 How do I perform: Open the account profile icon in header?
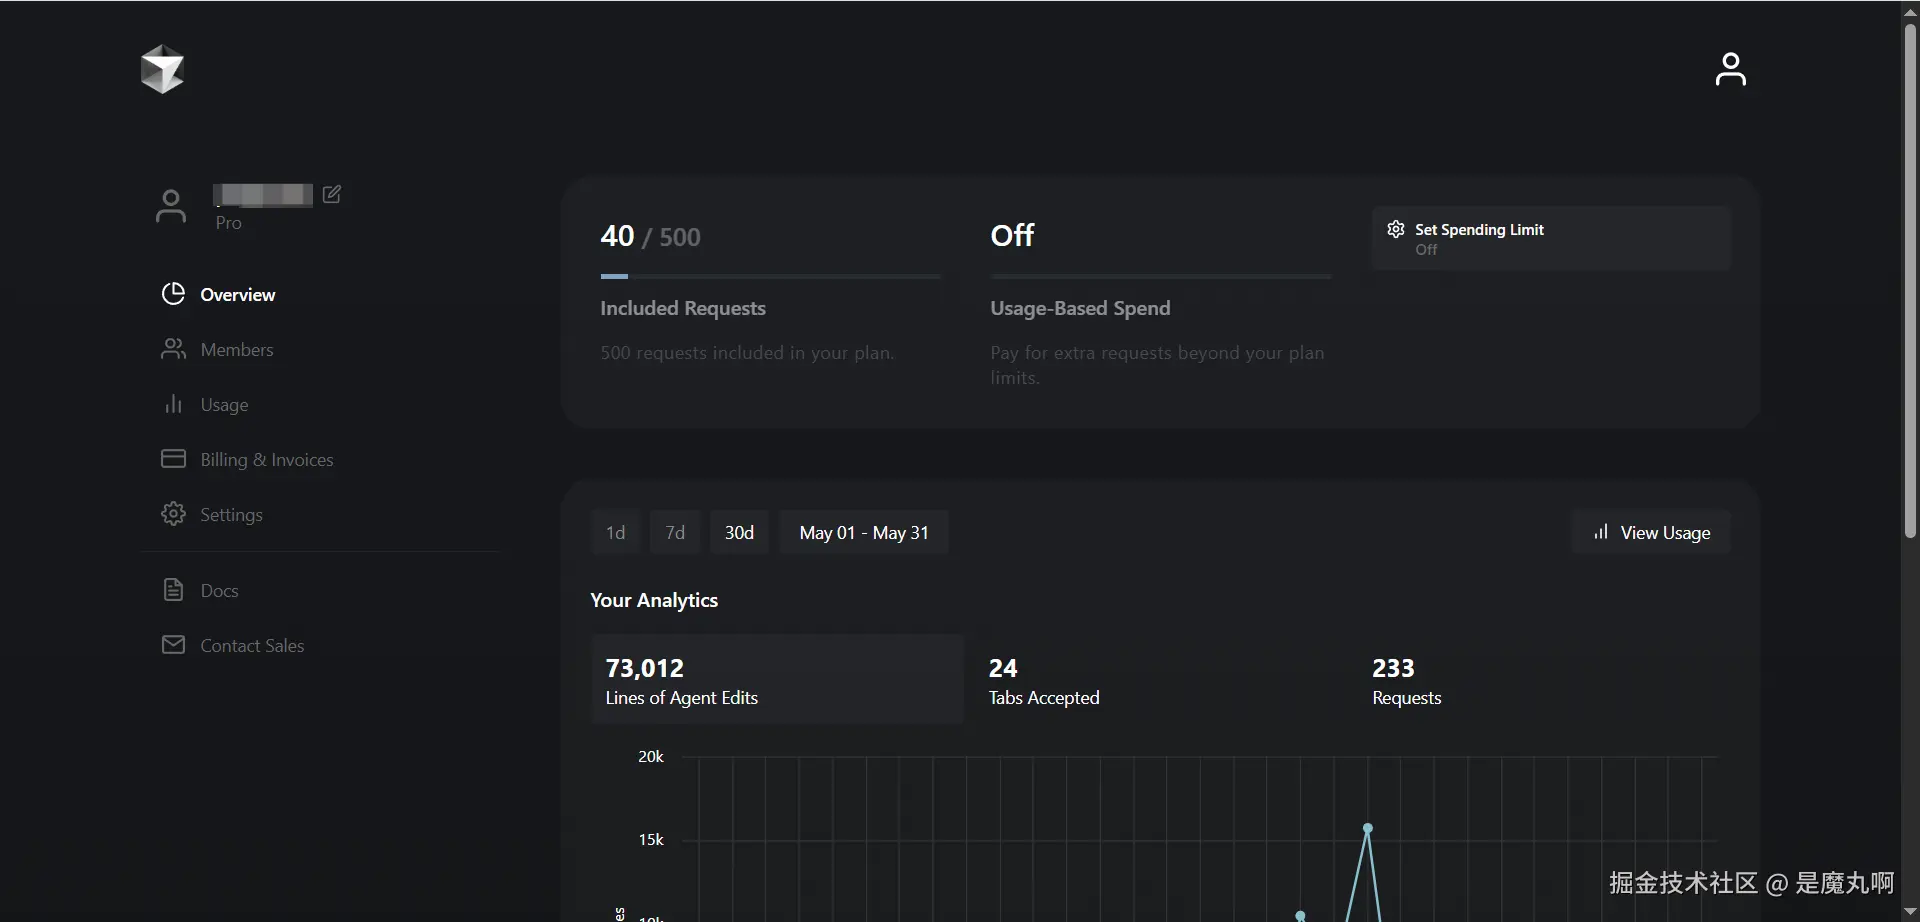[x=1730, y=69]
